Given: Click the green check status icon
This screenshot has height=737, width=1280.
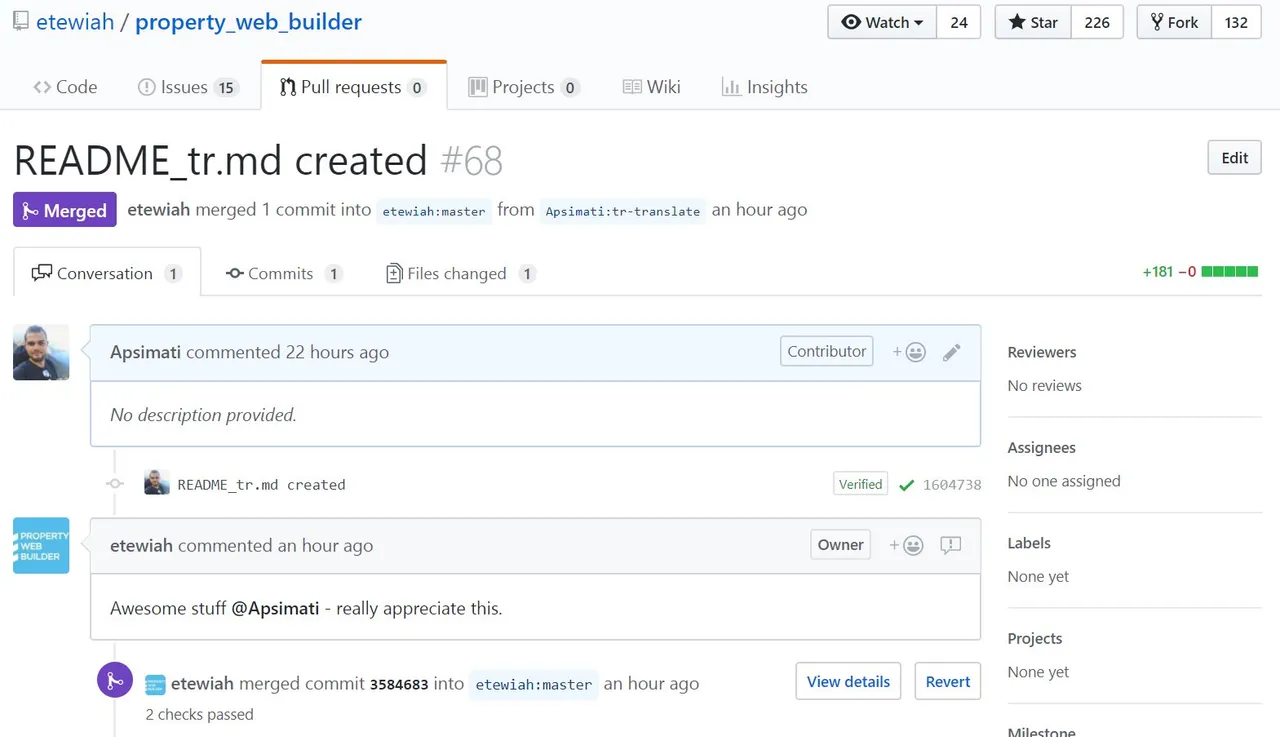Looking at the screenshot, I should tap(906, 485).
